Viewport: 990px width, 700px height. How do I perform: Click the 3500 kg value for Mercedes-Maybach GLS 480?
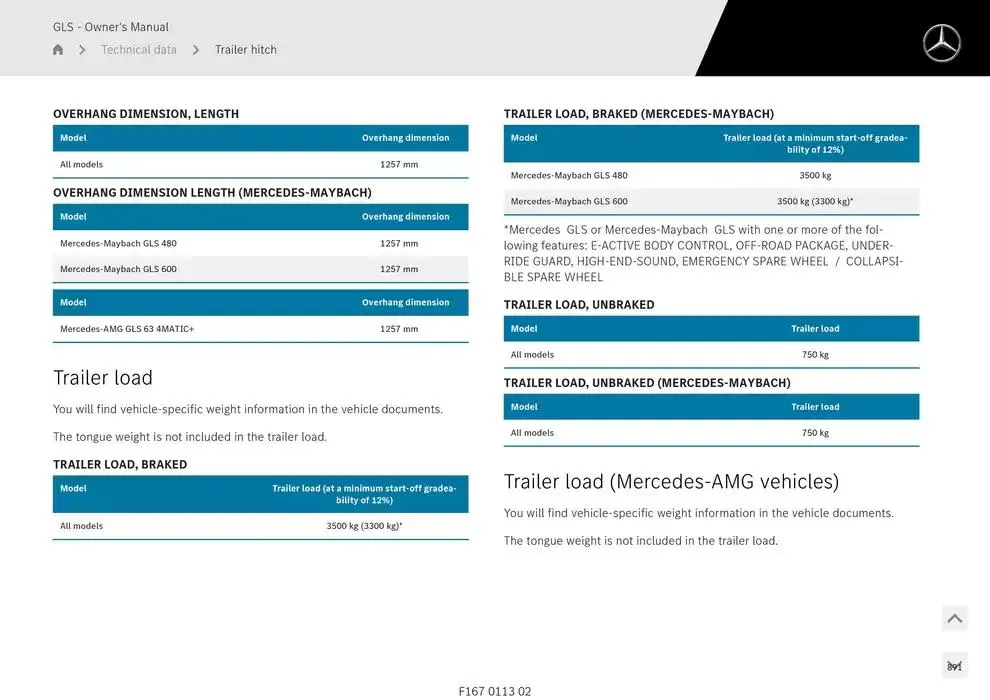point(815,176)
